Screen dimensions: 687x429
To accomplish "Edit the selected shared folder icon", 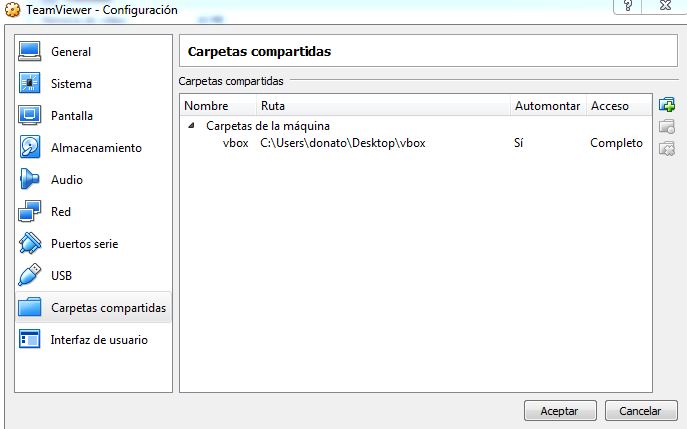I will [x=667, y=127].
